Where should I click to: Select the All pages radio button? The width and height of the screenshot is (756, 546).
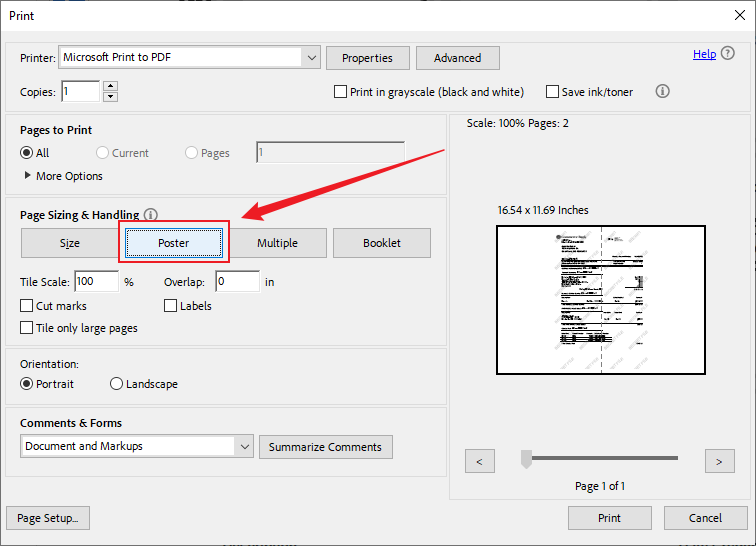27,153
